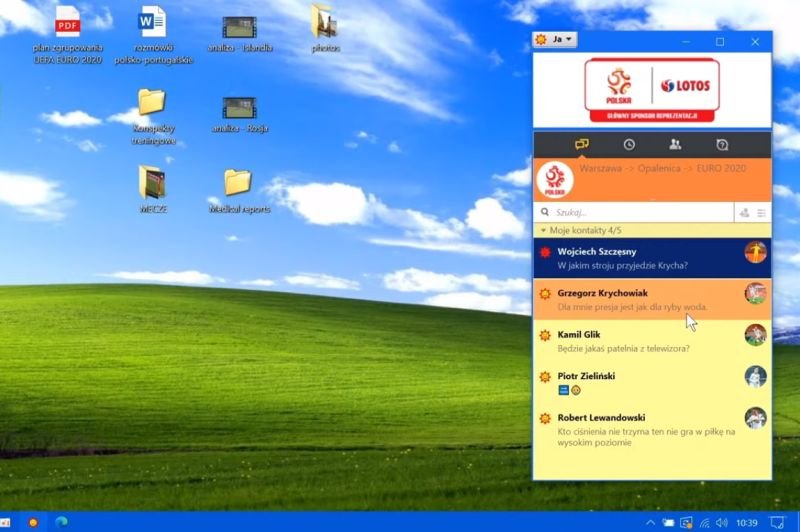
Task: Open the contact list options menu icon
Action: (762, 213)
